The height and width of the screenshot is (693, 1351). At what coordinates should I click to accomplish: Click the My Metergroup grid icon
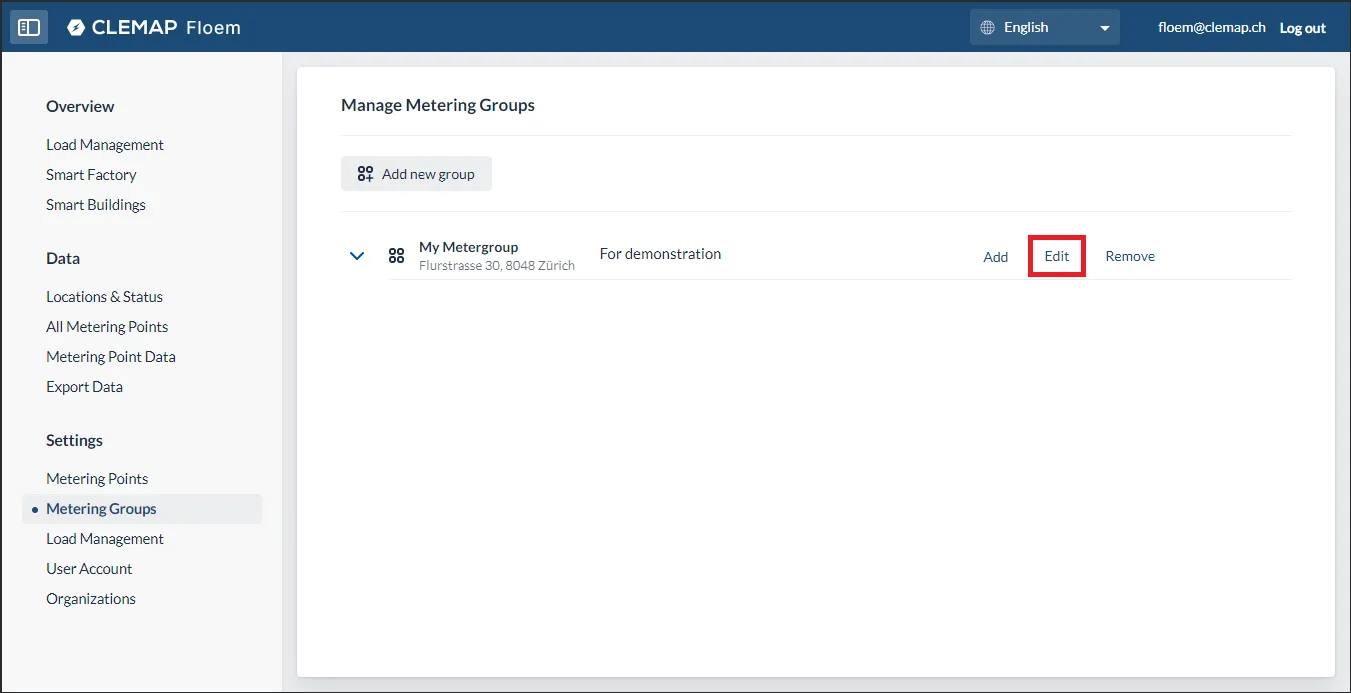(x=396, y=255)
